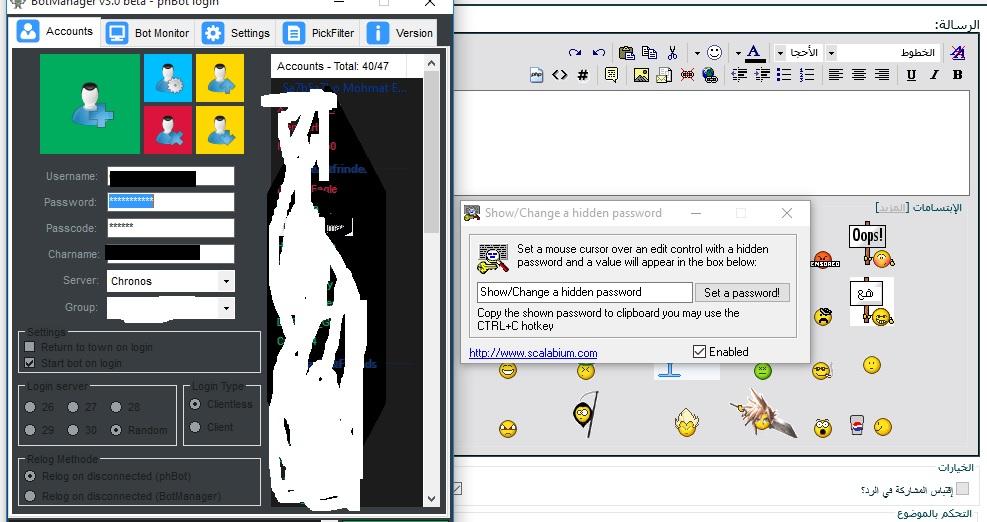Uncheck Start bot on login
This screenshot has width=987, height=522.
pos(30,363)
